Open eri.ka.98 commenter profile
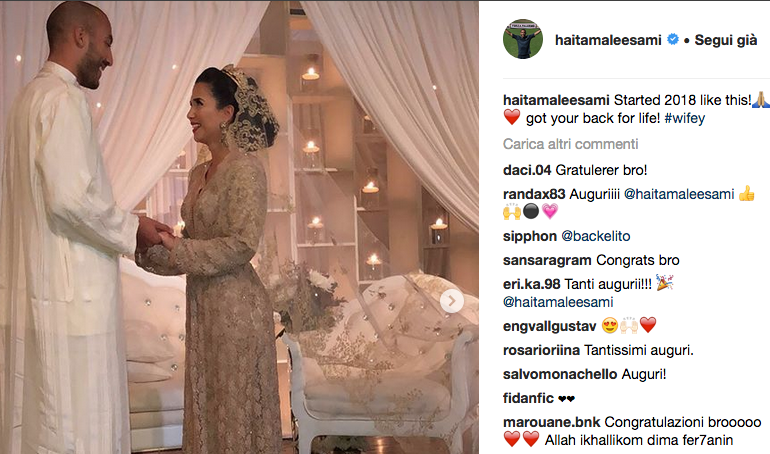The height and width of the screenshot is (454, 770). coord(531,285)
